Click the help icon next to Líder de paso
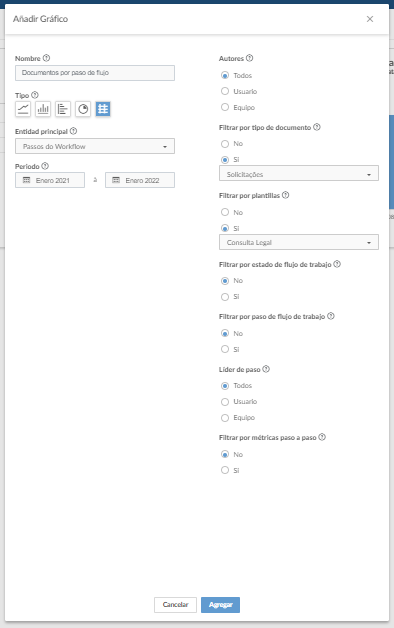 tap(266, 369)
